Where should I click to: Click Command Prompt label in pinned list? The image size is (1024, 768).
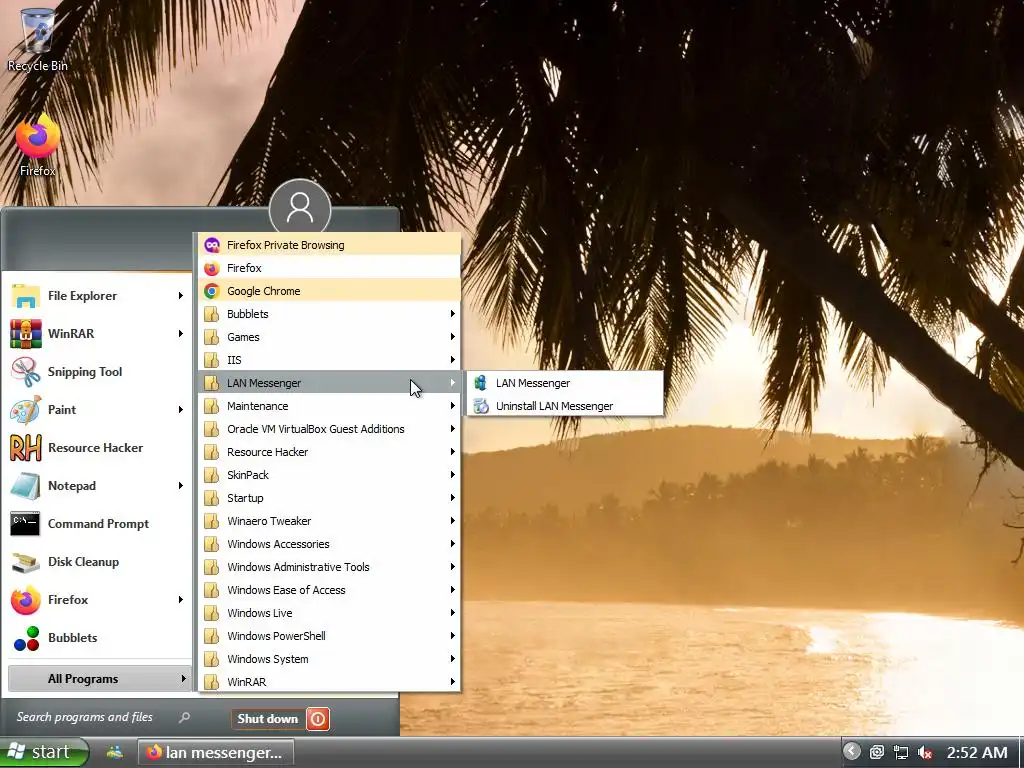[98, 524]
